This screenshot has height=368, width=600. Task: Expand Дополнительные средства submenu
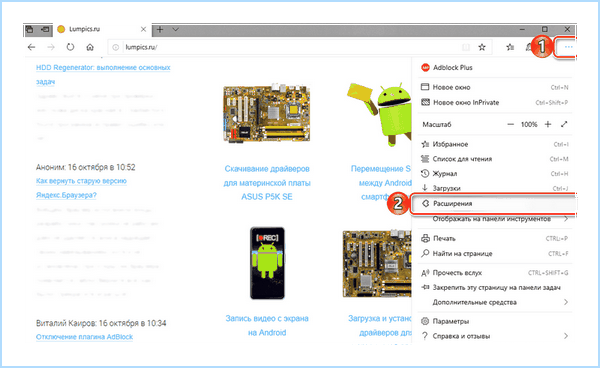point(494,302)
